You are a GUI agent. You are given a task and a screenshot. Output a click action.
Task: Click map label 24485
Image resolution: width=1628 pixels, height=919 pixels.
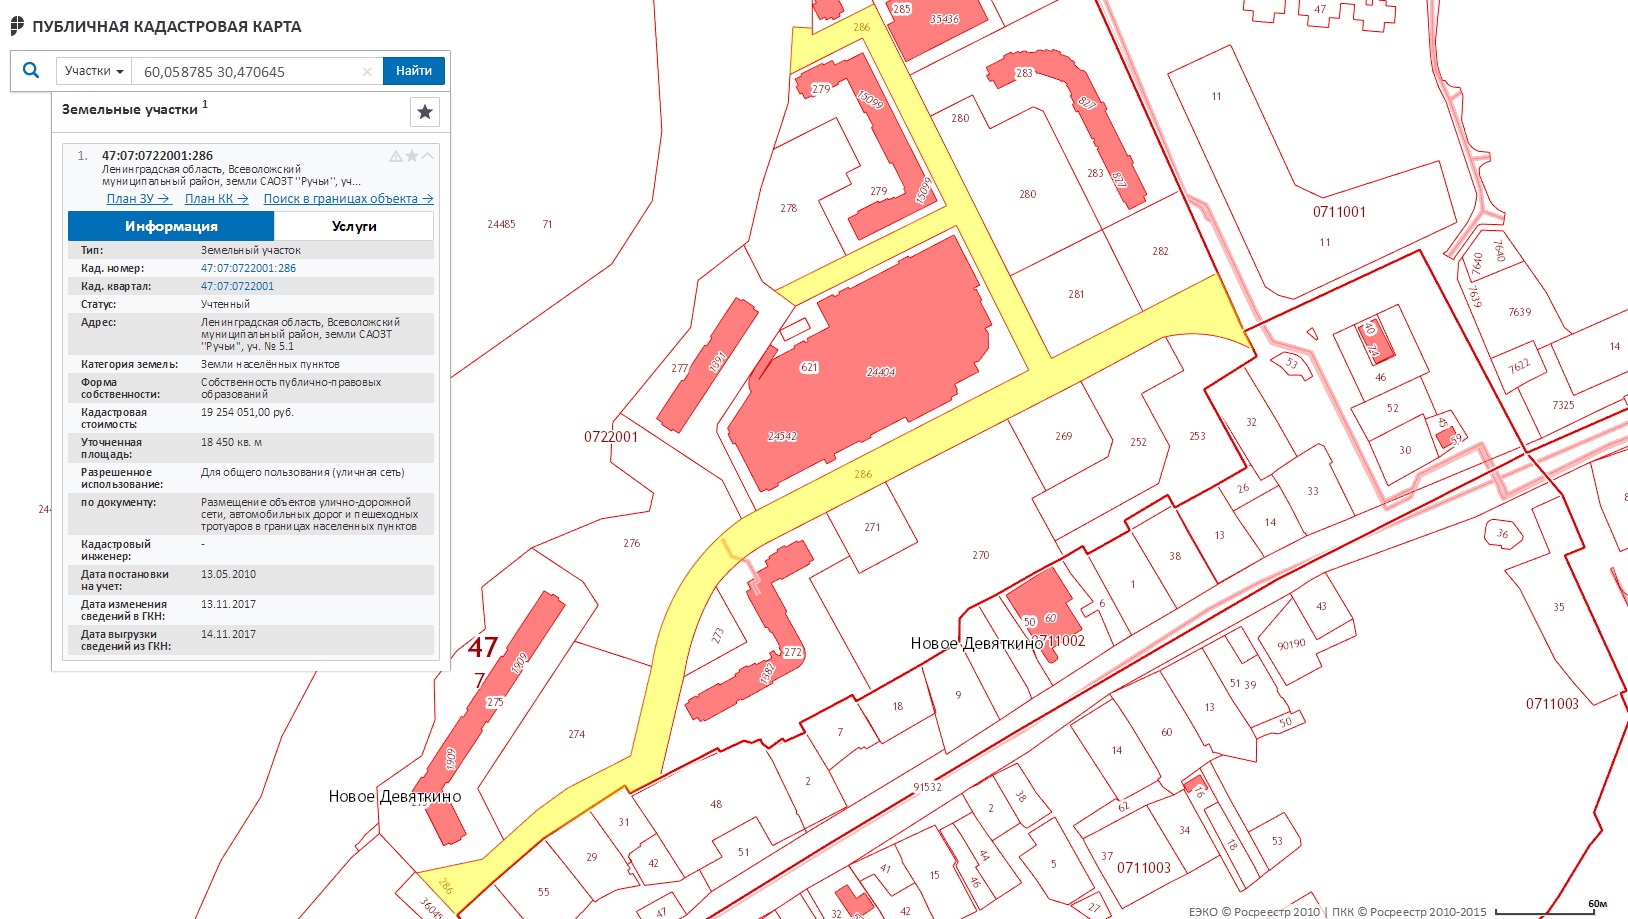(501, 224)
